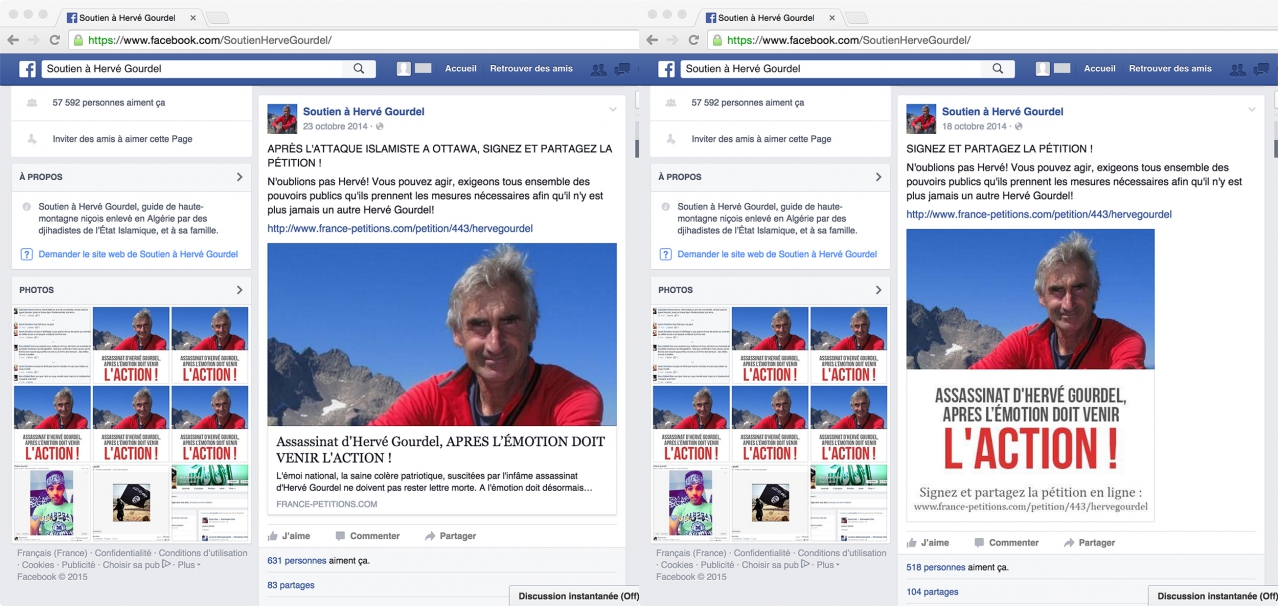This screenshot has width=1278, height=606.
Task: Click the back arrow in the left browser window
Action: (x=13, y=40)
